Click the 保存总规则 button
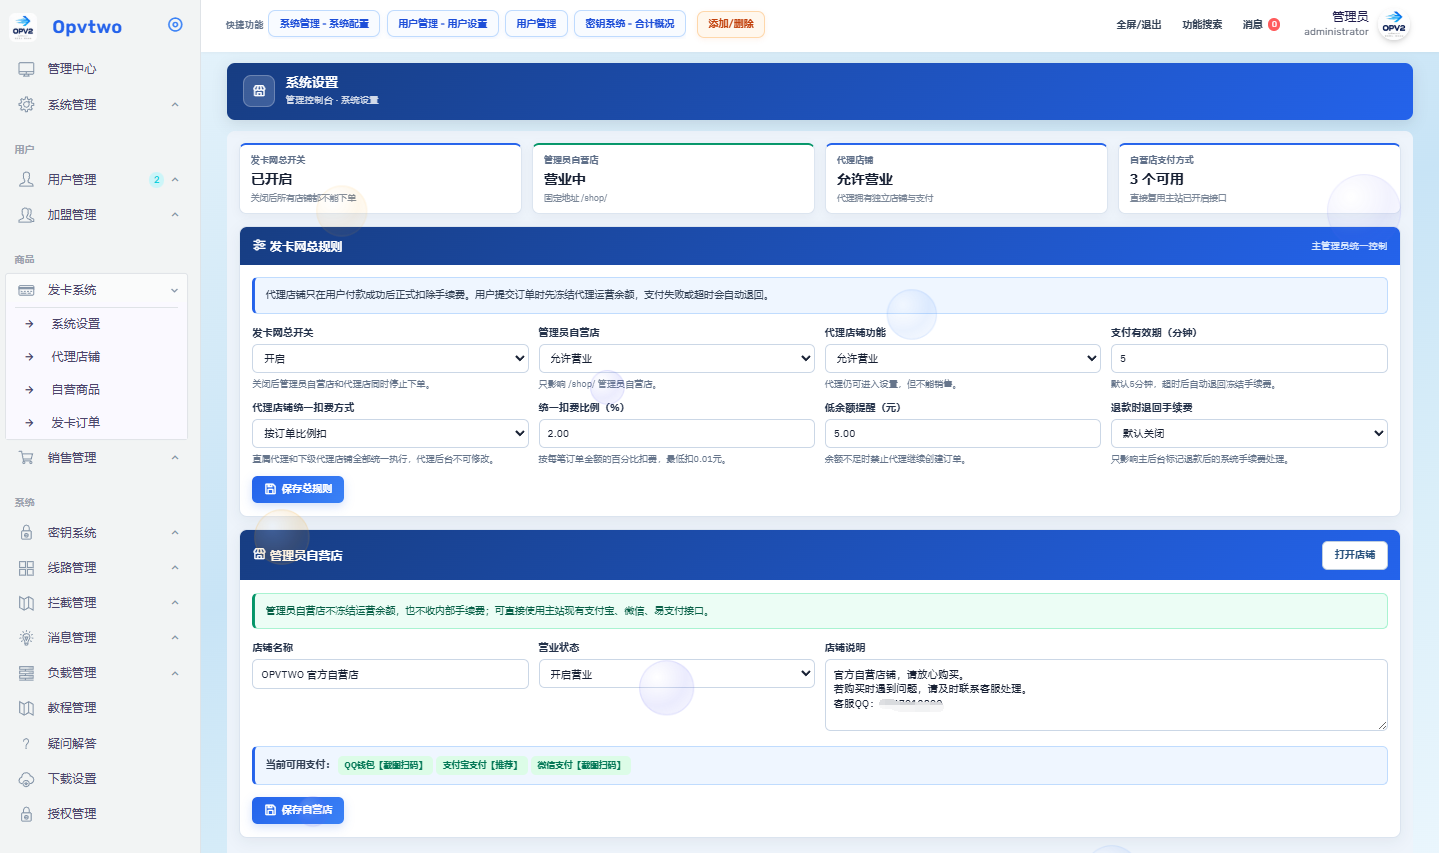The width and height of the screenshot is (1439, 853). pyautogui.click(x=298, y=489)
